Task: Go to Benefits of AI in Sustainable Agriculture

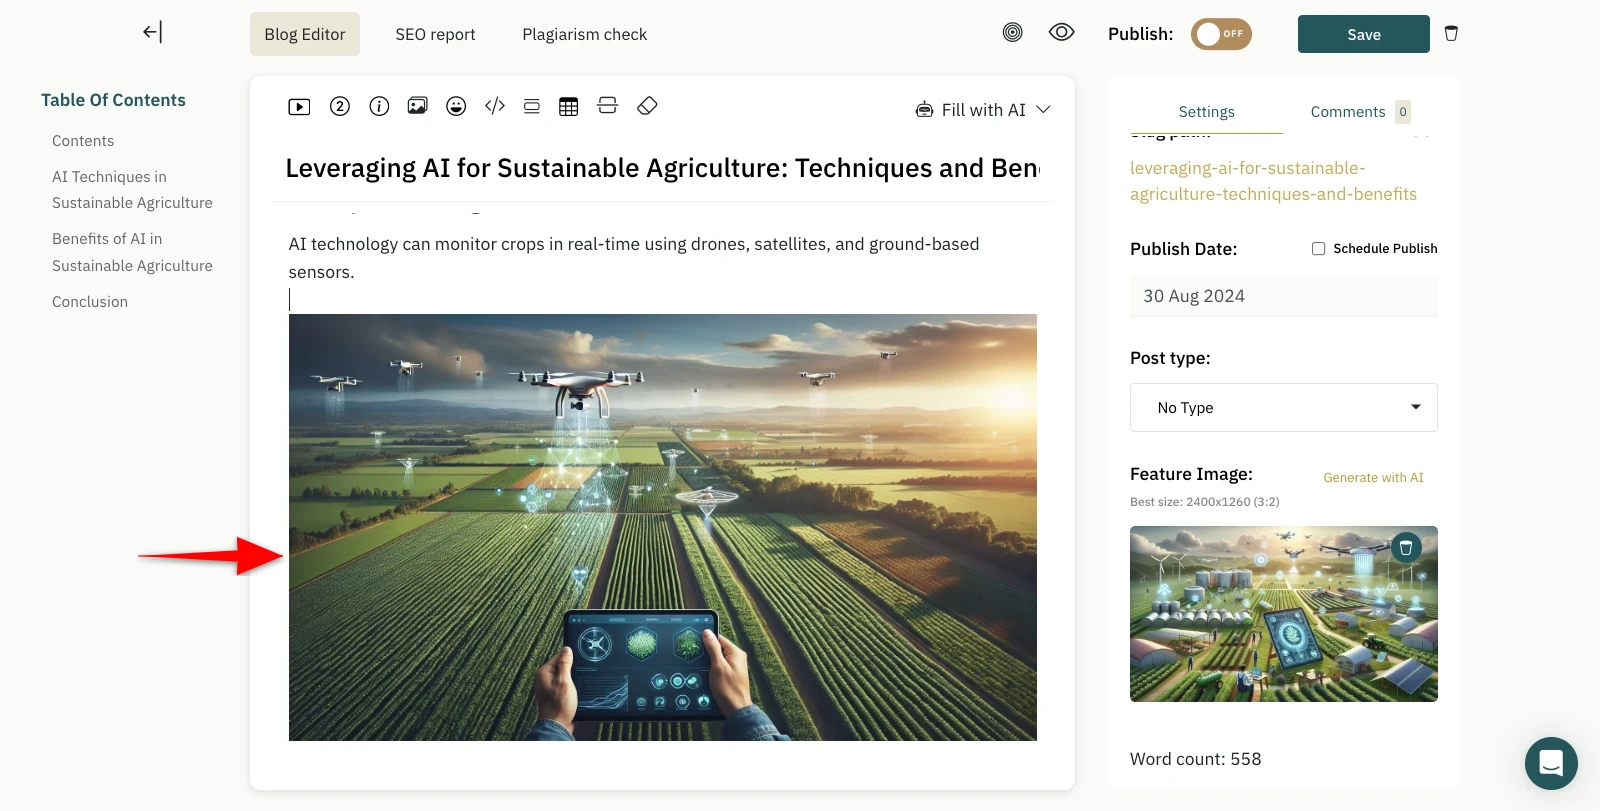Action: tap(132, 252)
